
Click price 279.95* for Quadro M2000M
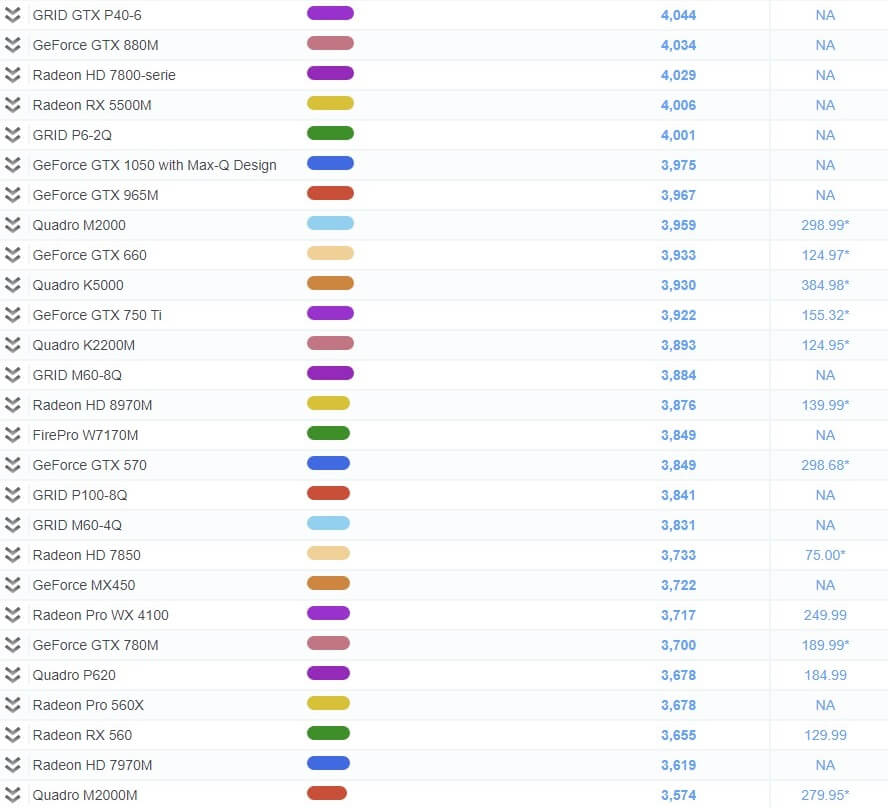click(825, 796)
